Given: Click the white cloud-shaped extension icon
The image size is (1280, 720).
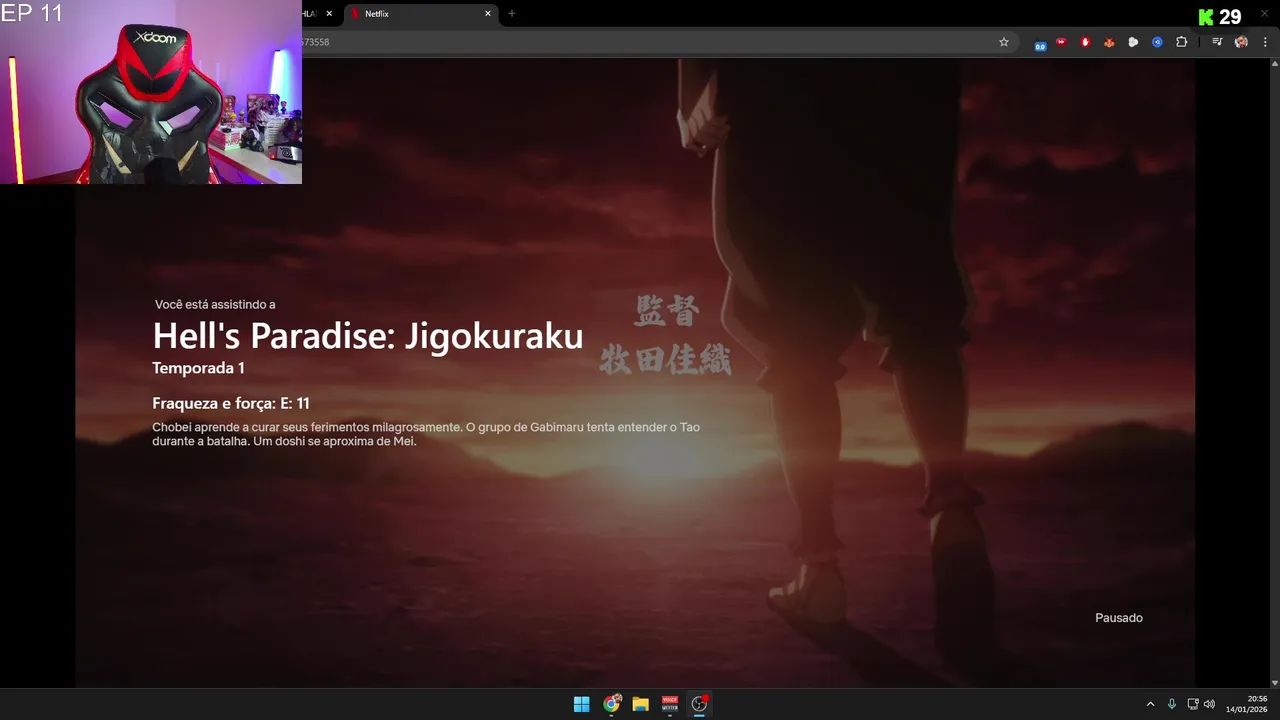Looking at the screenshot, I should point(1133,42).
